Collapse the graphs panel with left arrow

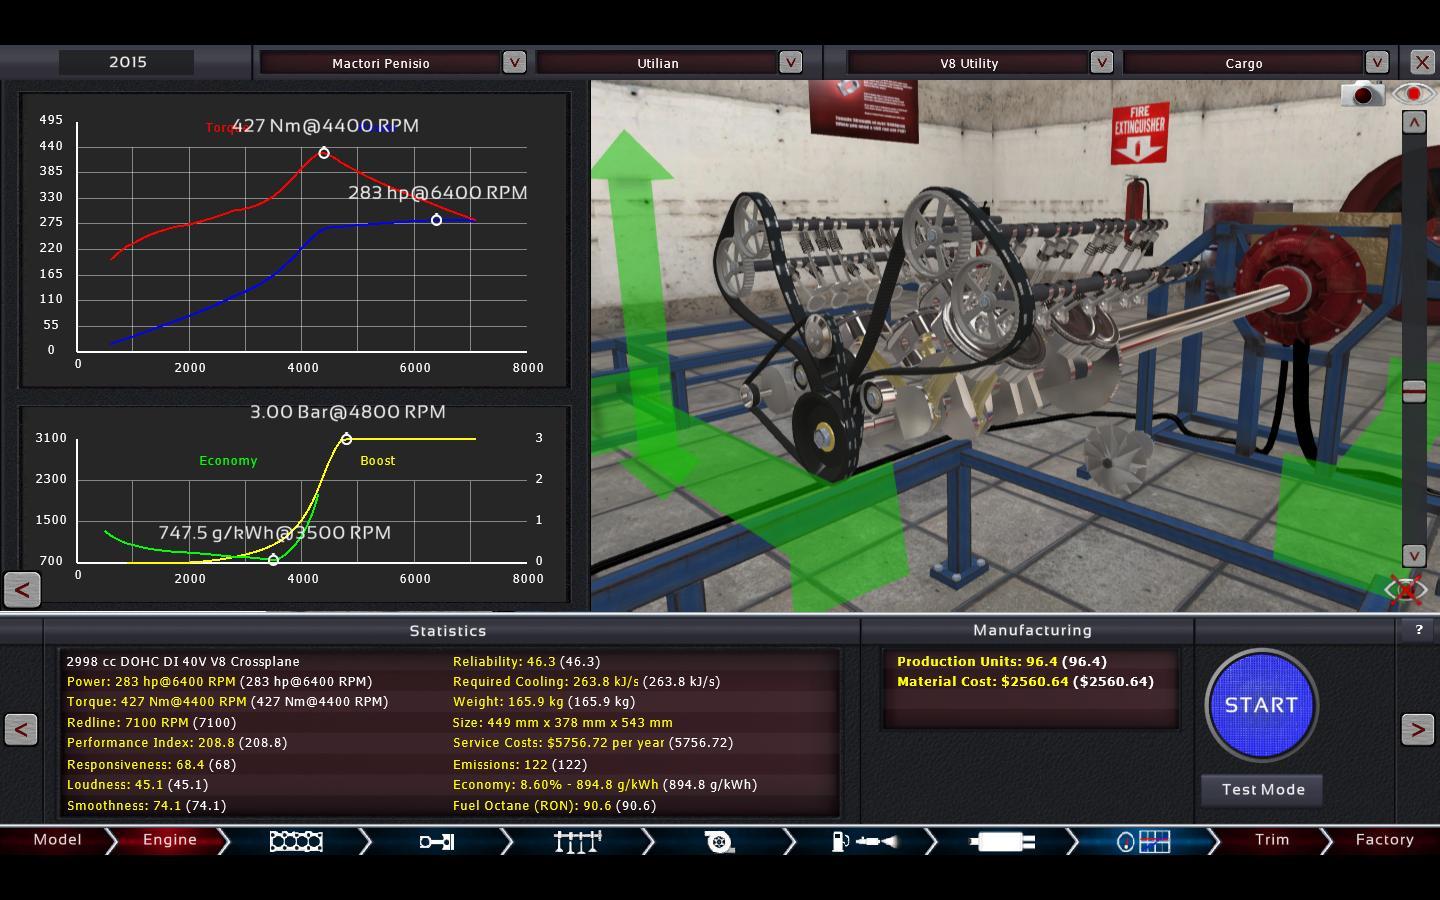click(x=22, y=589)
